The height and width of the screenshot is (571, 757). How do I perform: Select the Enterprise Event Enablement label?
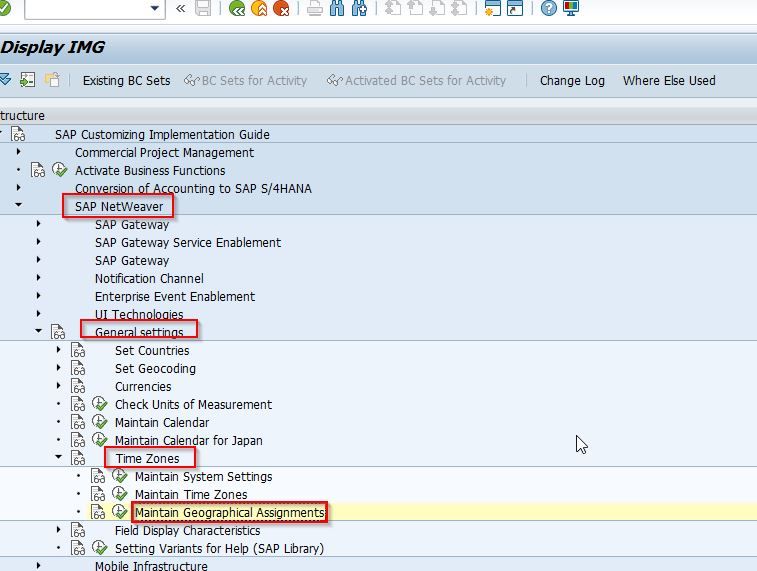click(x=175, y=297)
